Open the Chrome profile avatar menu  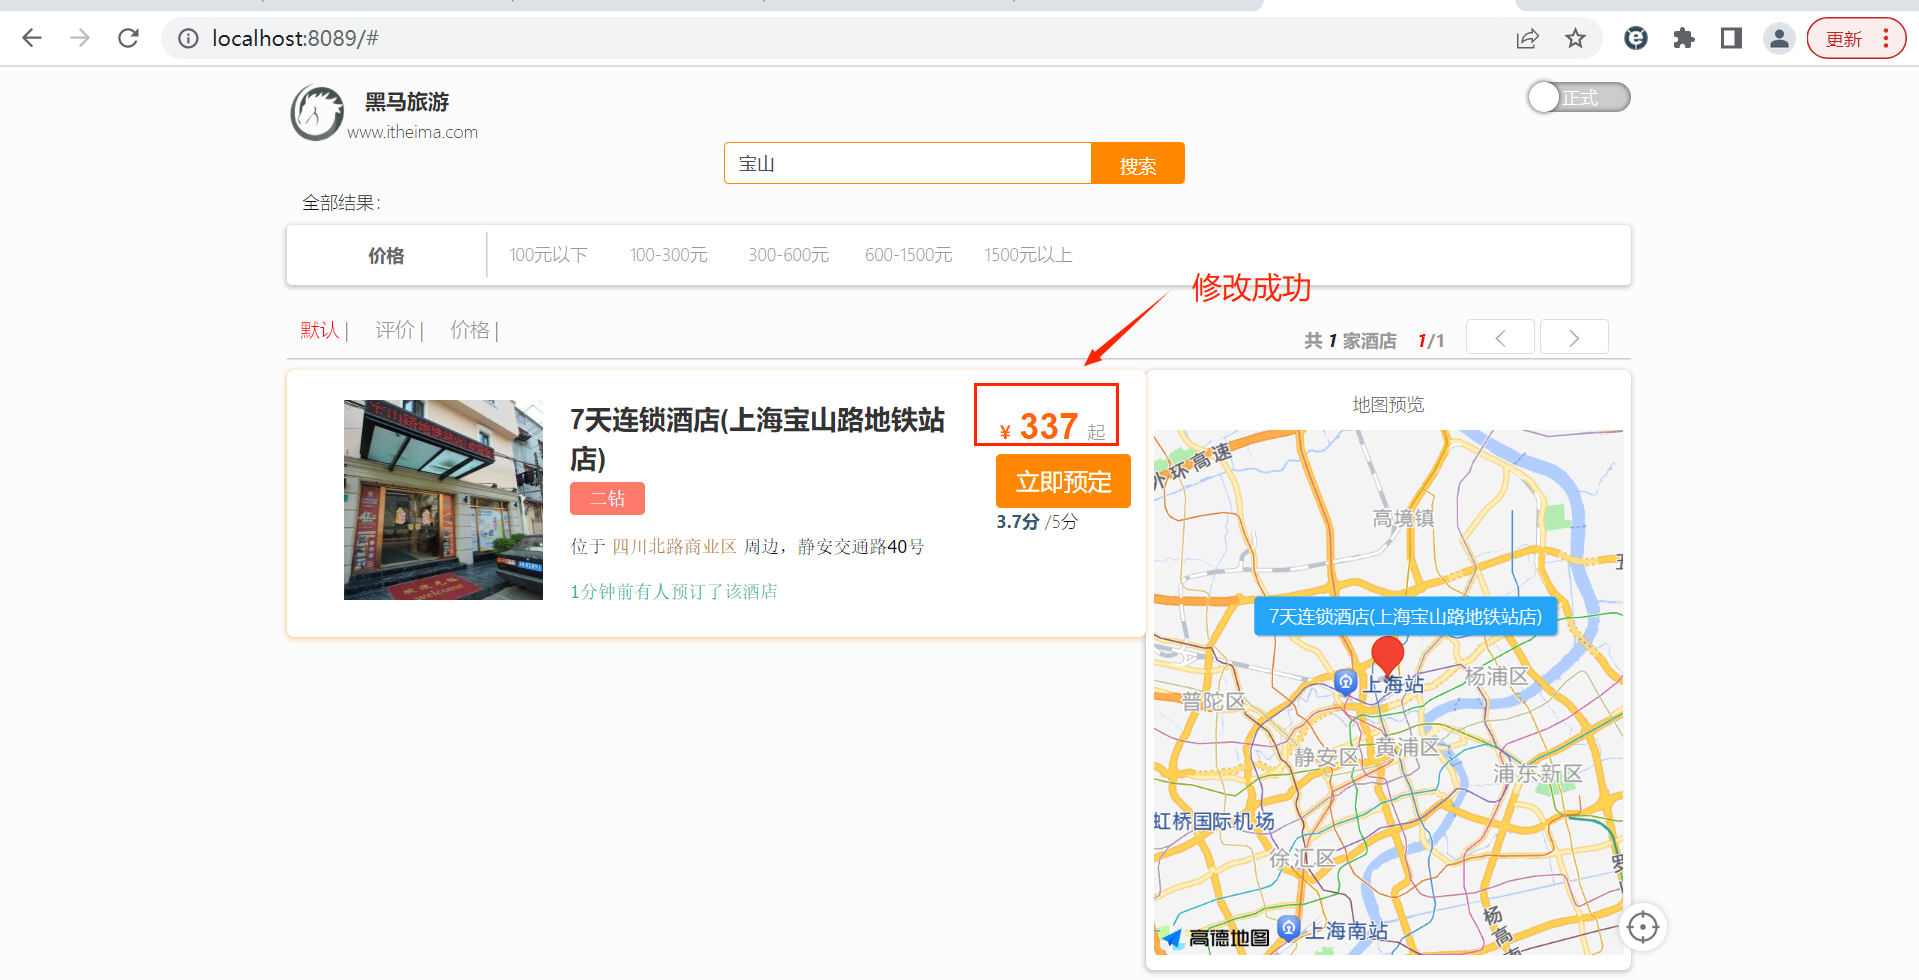pyautogui.click(x=1779, y=38)
